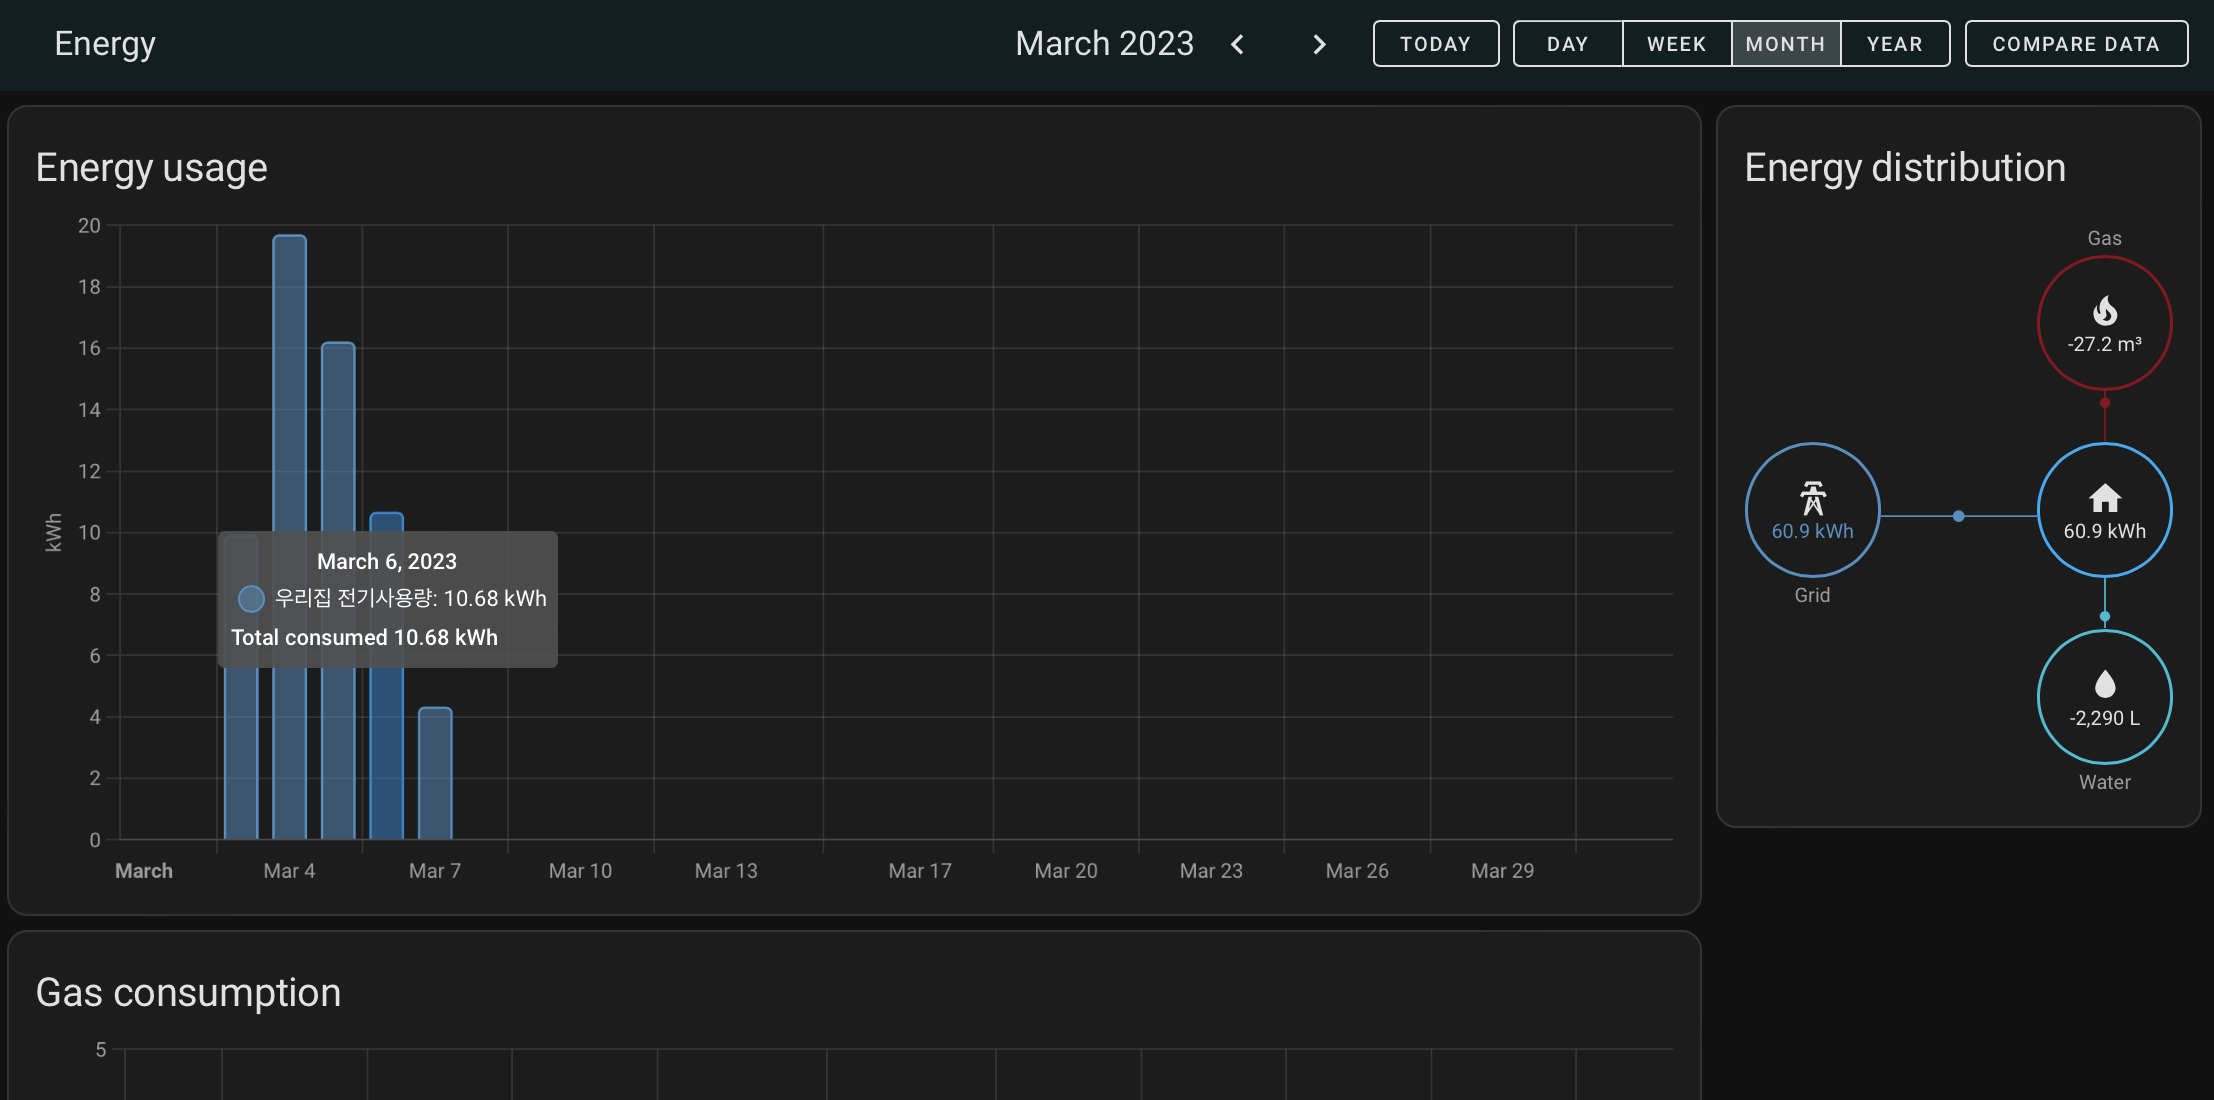Select the Grid pylon icon
The height and width of the screenshot is (1100, 2214).
pos(1811,498)
